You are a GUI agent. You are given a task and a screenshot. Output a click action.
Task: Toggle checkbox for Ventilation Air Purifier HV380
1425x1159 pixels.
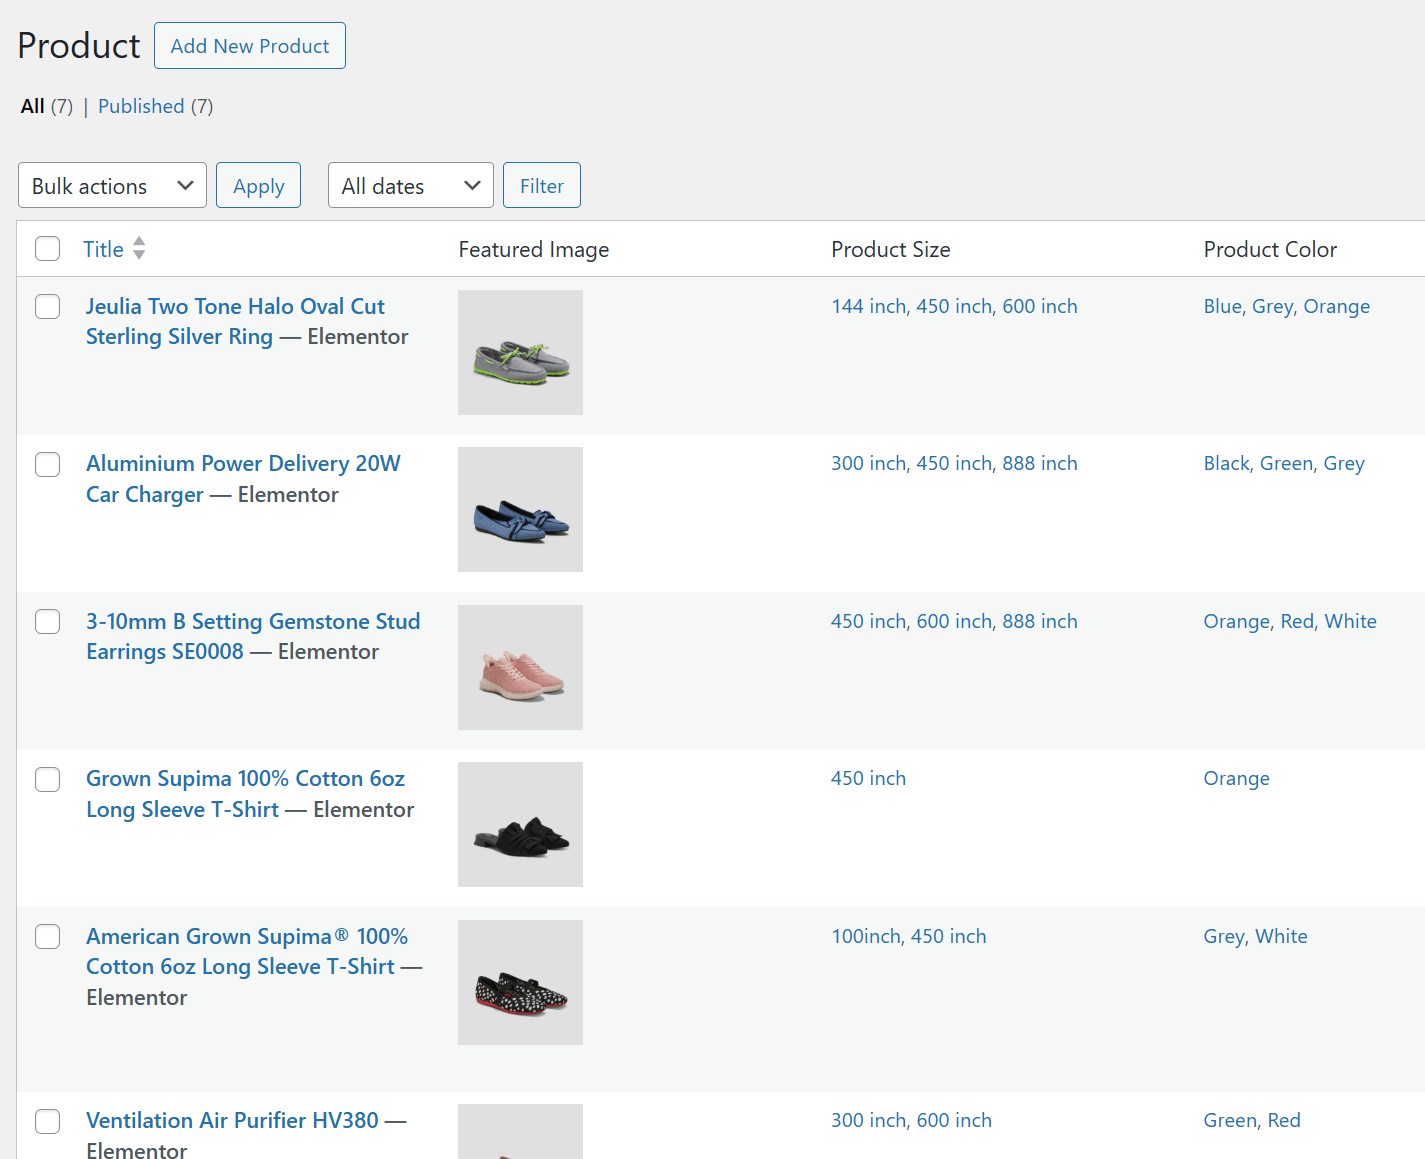(x=48, y=1121)
